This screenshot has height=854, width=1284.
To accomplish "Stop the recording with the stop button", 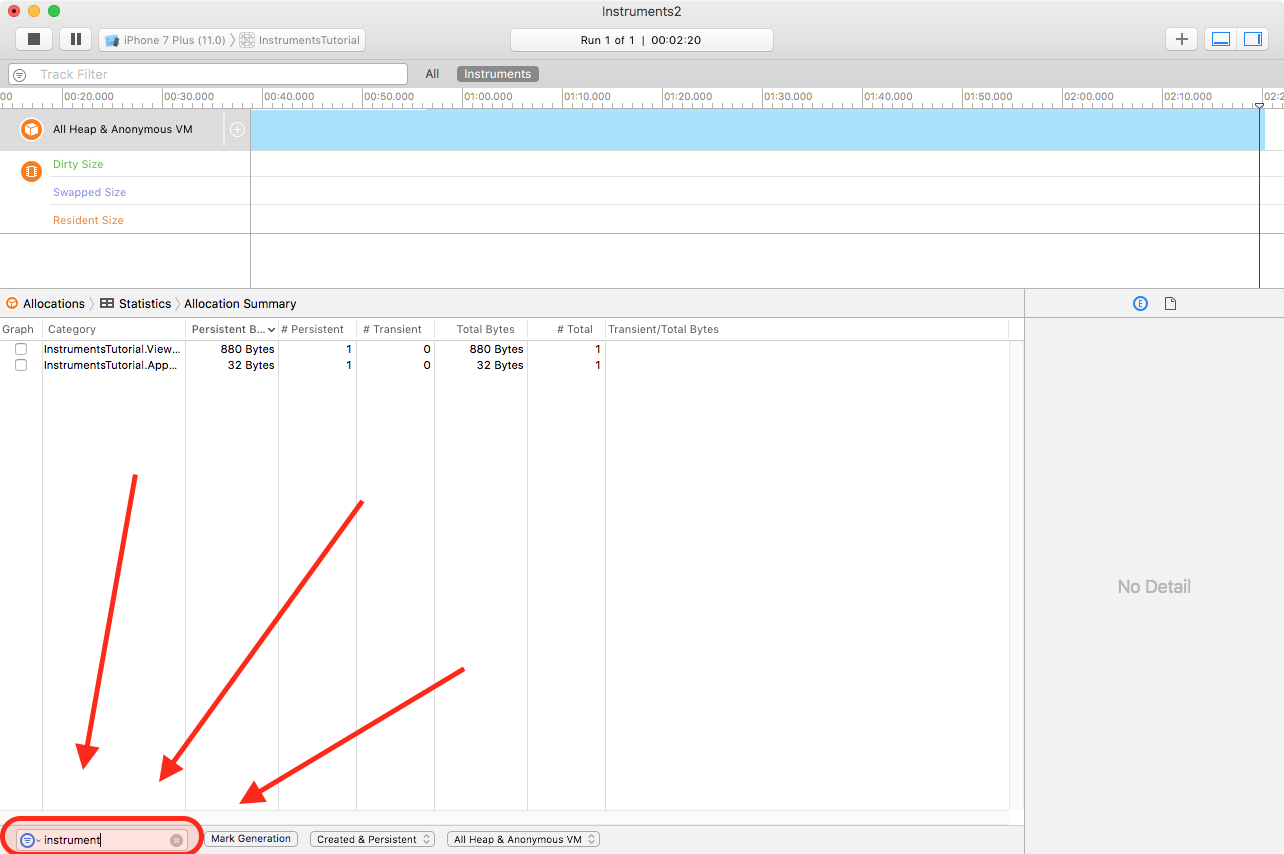I will [34, 39].
